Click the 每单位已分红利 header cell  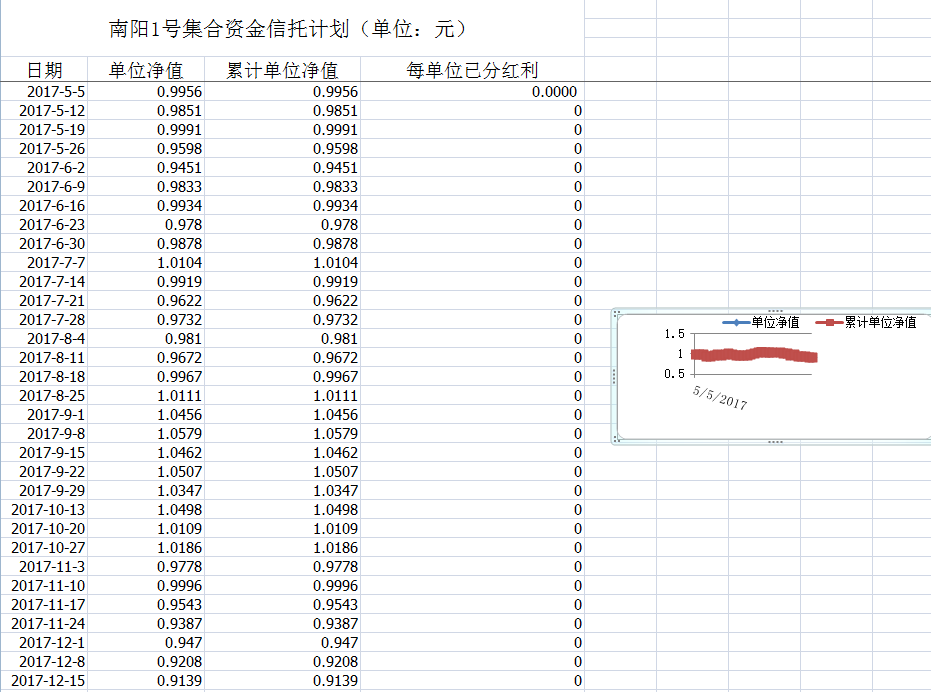click(472, 70)
